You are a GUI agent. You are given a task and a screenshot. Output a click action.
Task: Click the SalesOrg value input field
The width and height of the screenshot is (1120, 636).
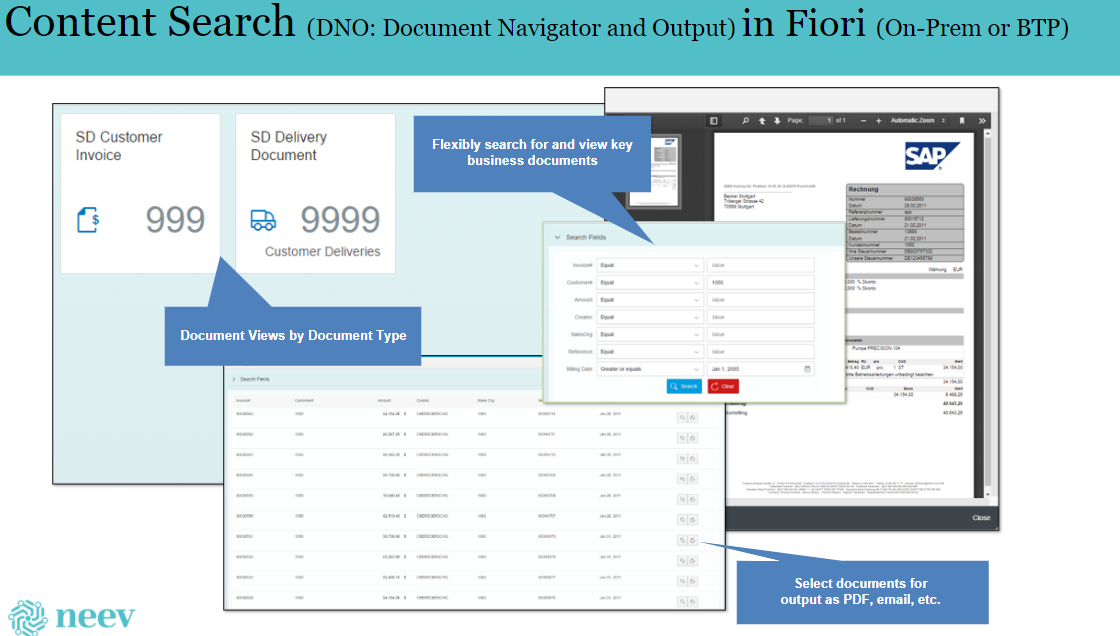761,334
